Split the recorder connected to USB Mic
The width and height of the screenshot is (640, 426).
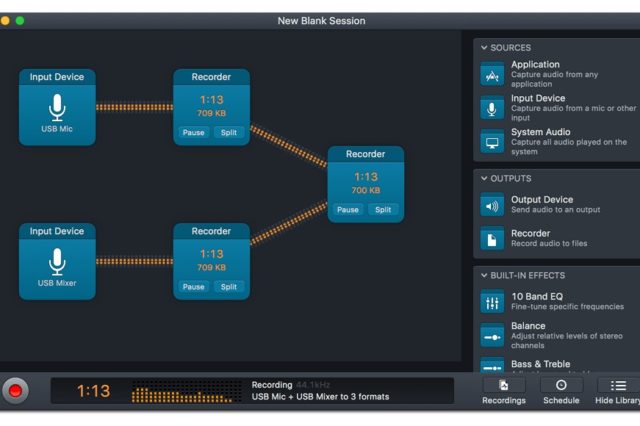[229, 132]
